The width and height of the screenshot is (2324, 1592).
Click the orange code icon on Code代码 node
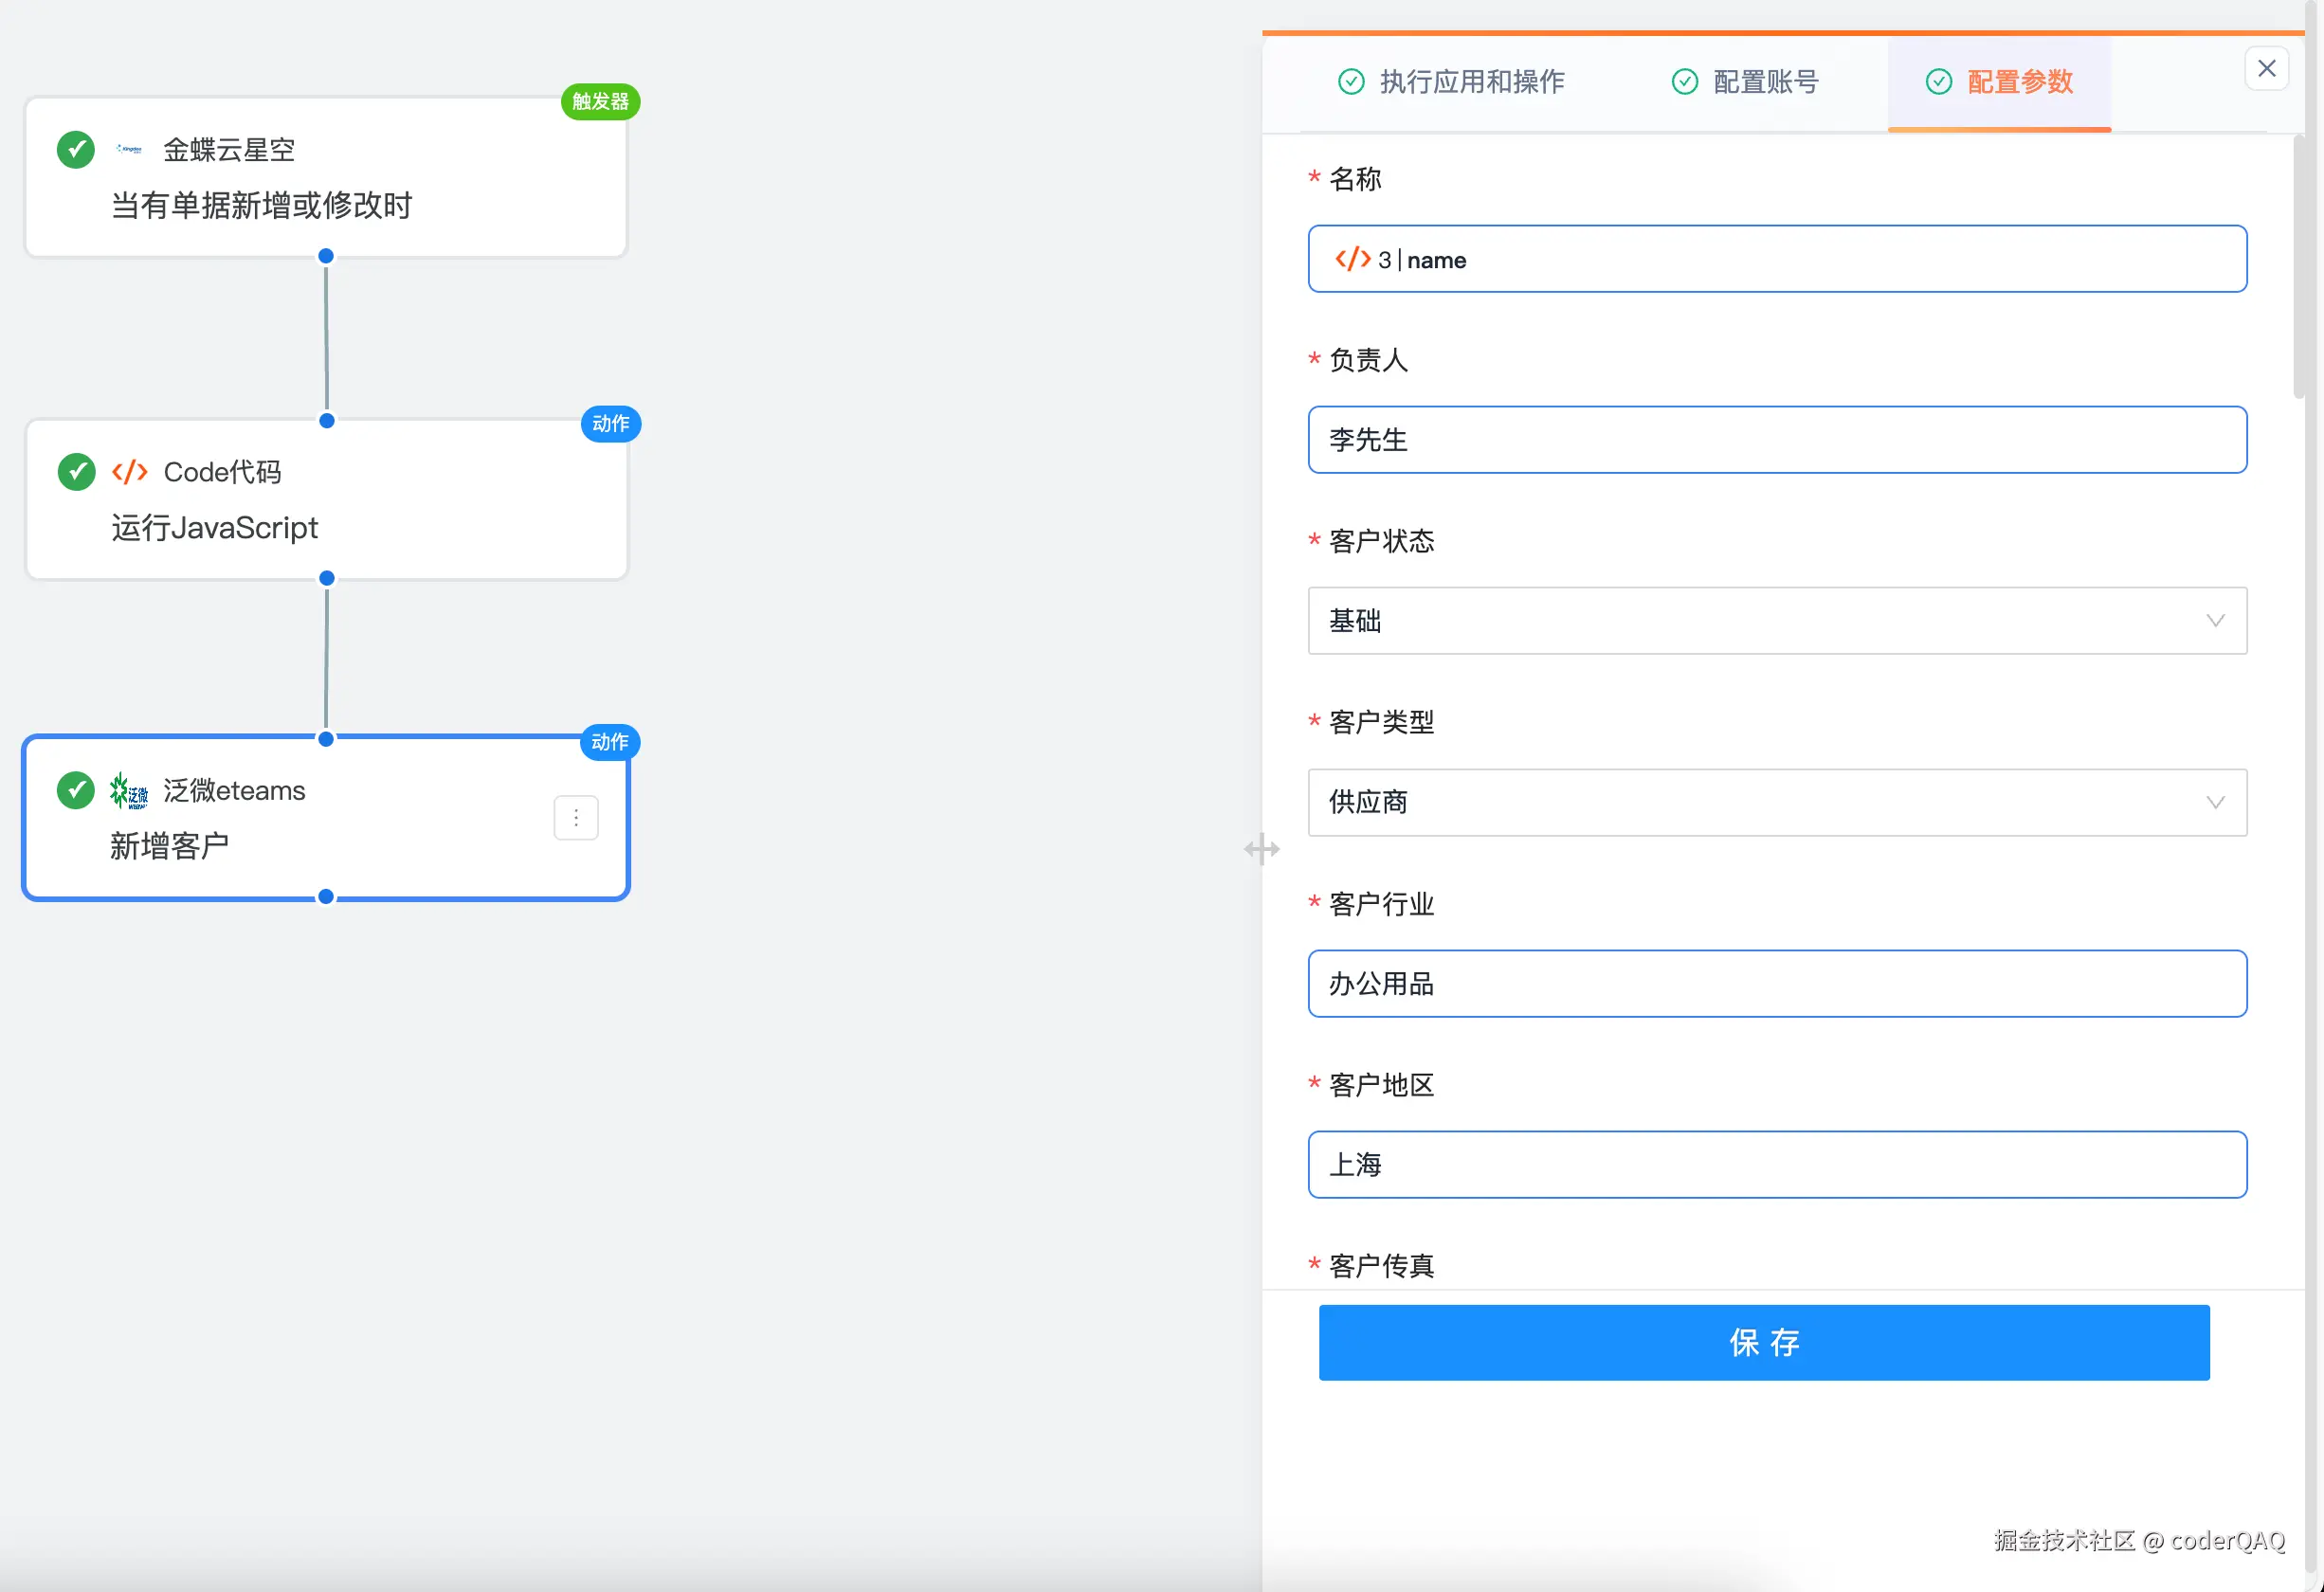129,472
